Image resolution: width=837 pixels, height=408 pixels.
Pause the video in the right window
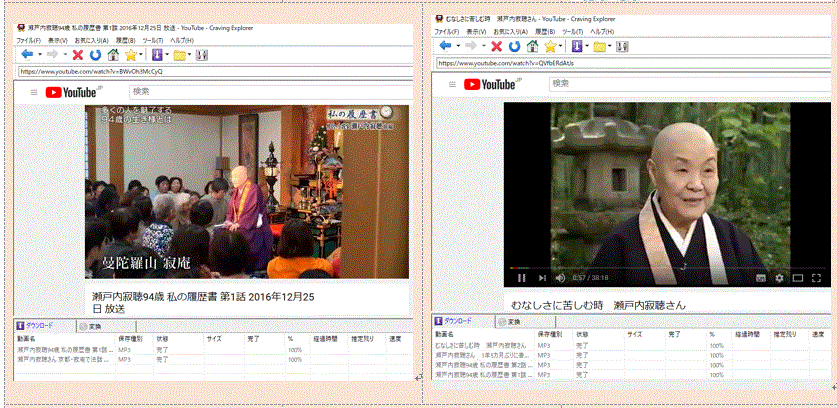pos(522,278)
